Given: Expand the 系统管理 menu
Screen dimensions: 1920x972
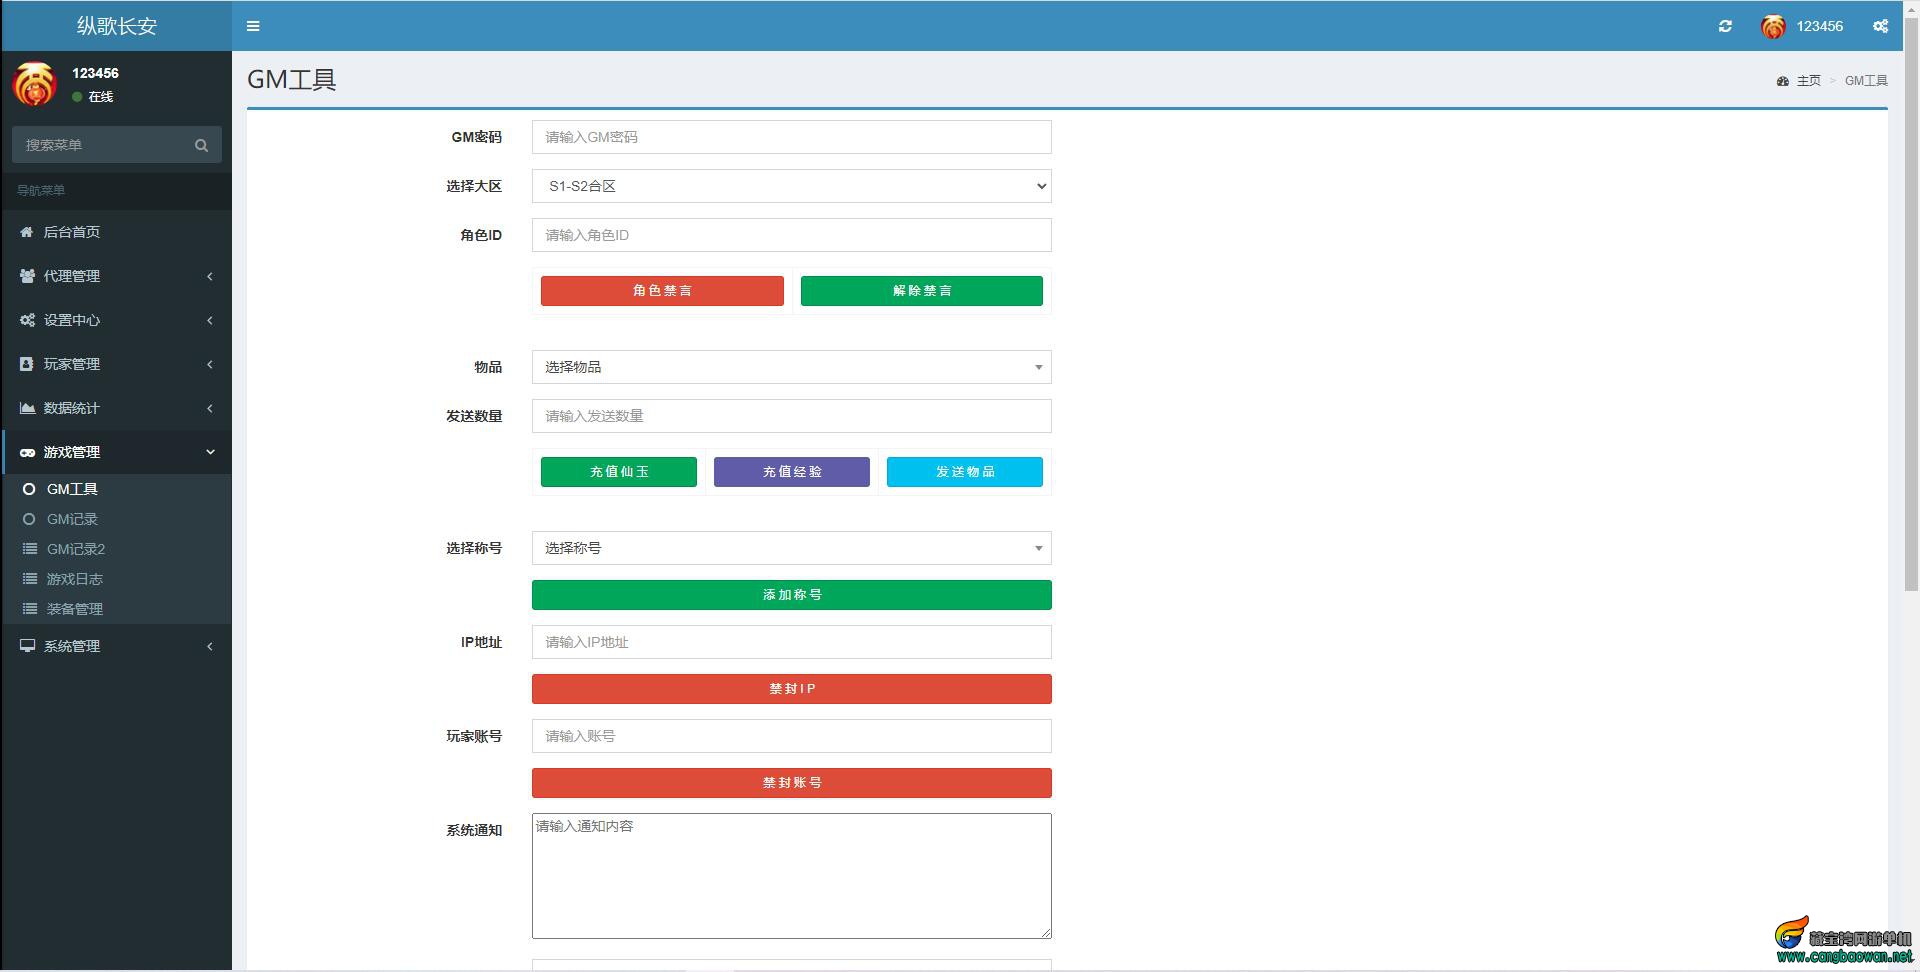Looking at the screenshot, I should (x=117, y=646).
